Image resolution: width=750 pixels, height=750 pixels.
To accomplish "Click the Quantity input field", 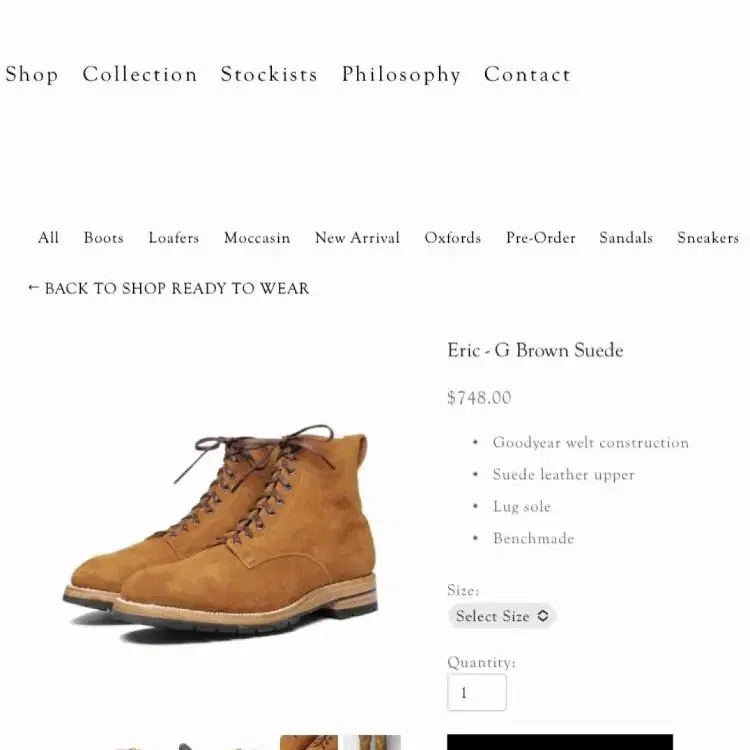I will (x=477, y=692).
